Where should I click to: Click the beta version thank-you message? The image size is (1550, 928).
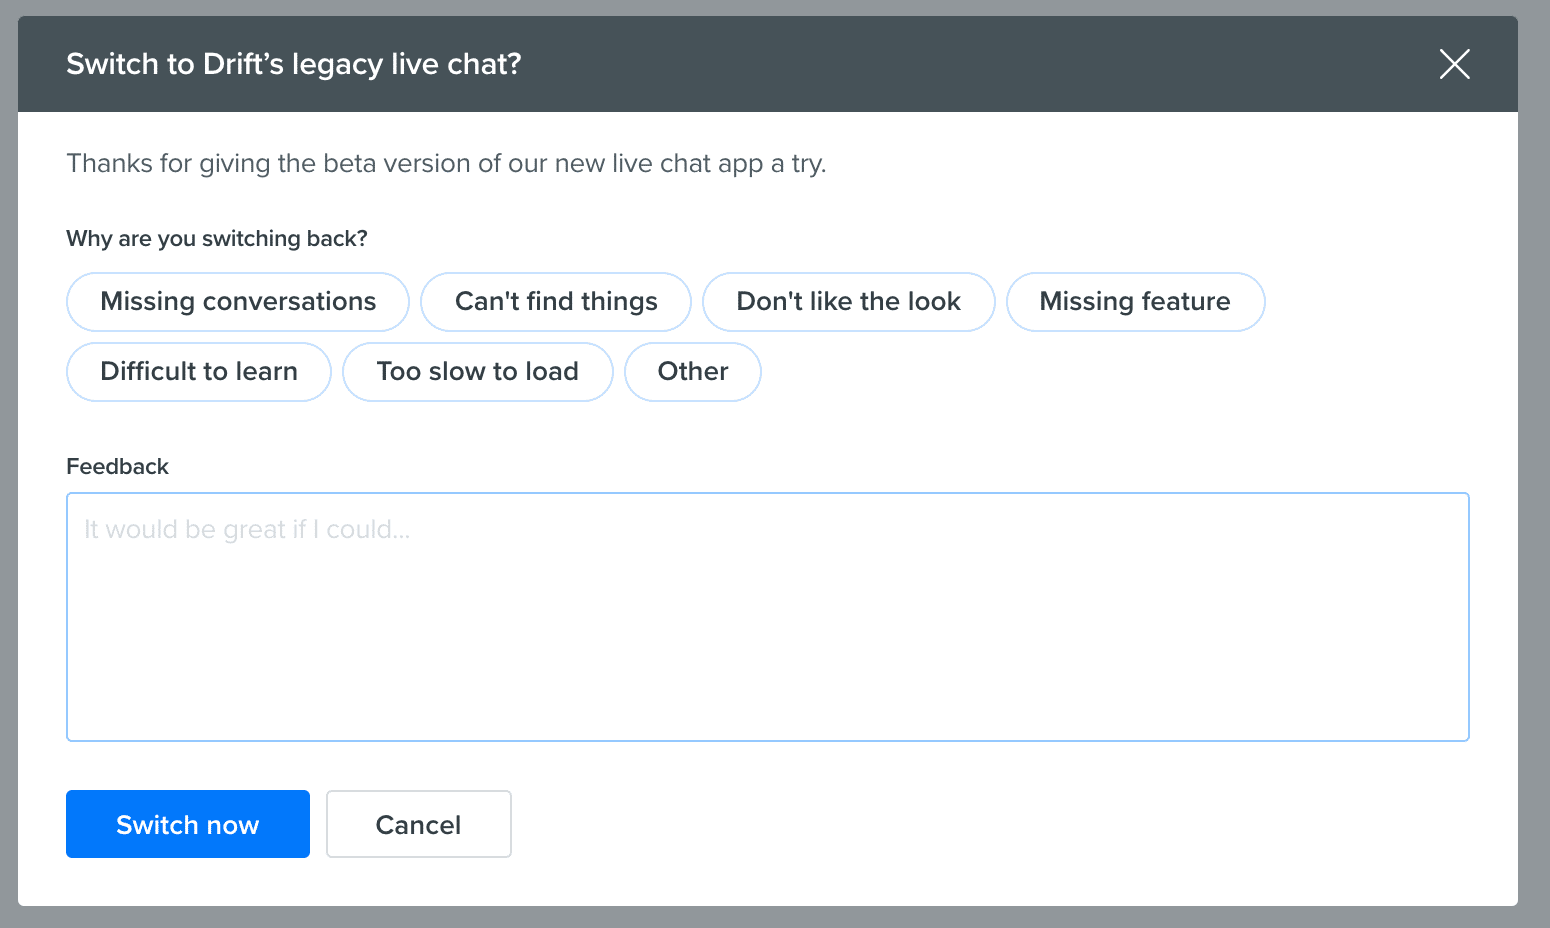tap(446, 163)
